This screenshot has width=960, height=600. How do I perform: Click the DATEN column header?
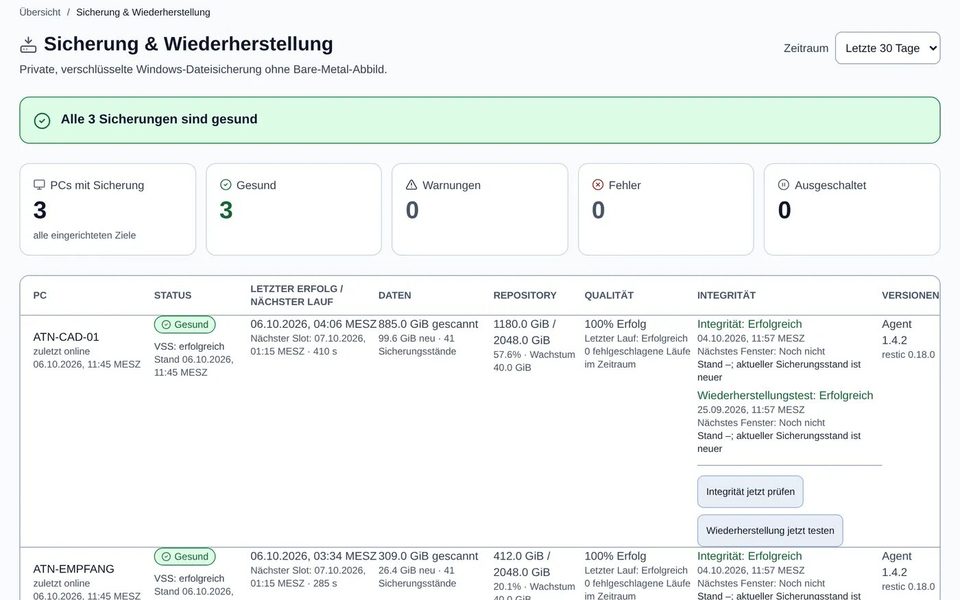point(395,295)
